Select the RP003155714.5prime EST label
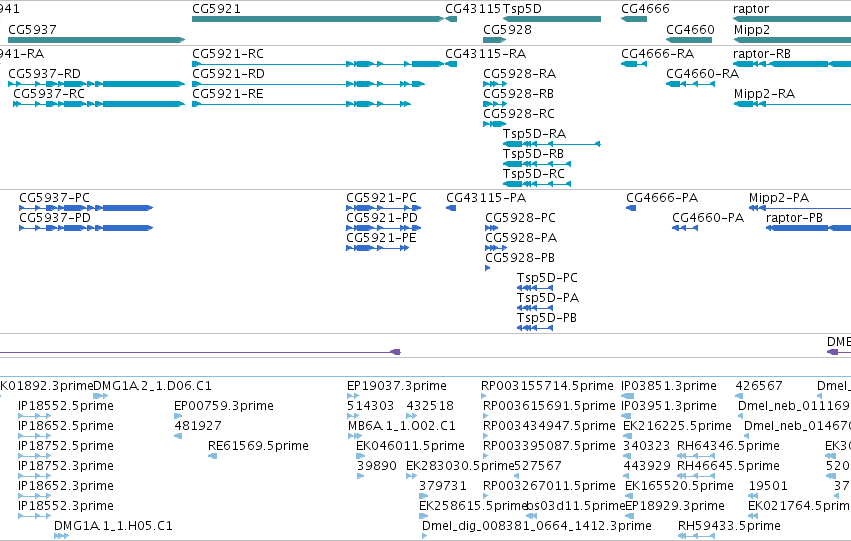 [547, 386]
